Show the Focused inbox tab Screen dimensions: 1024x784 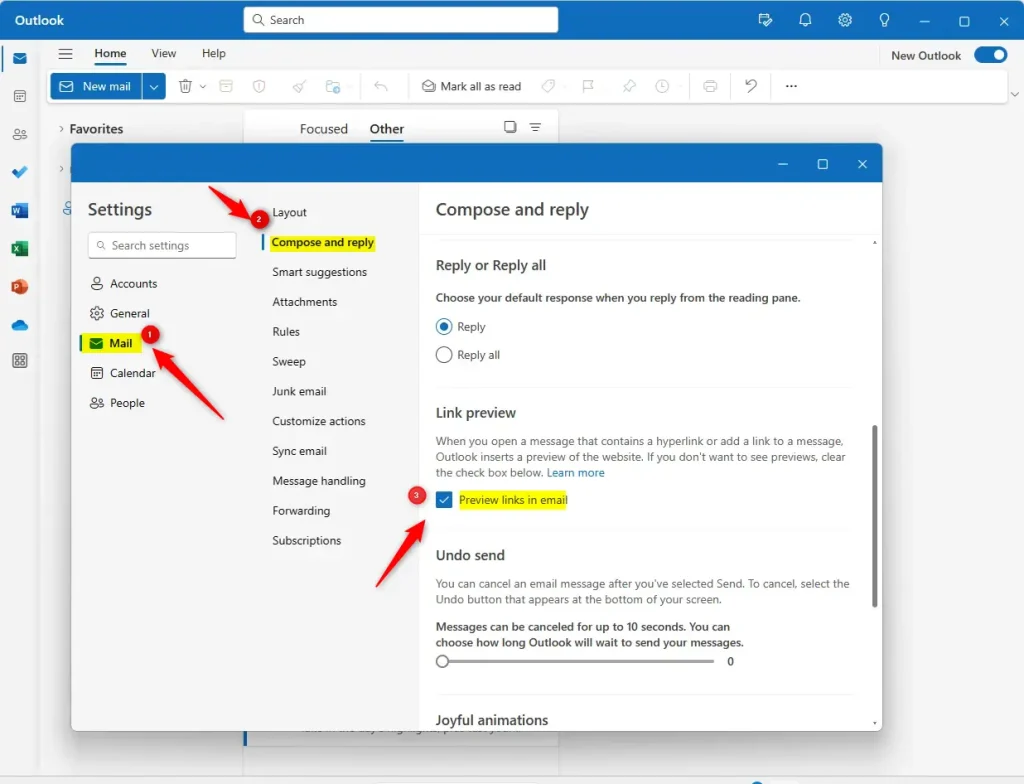[x=323, y=129]
